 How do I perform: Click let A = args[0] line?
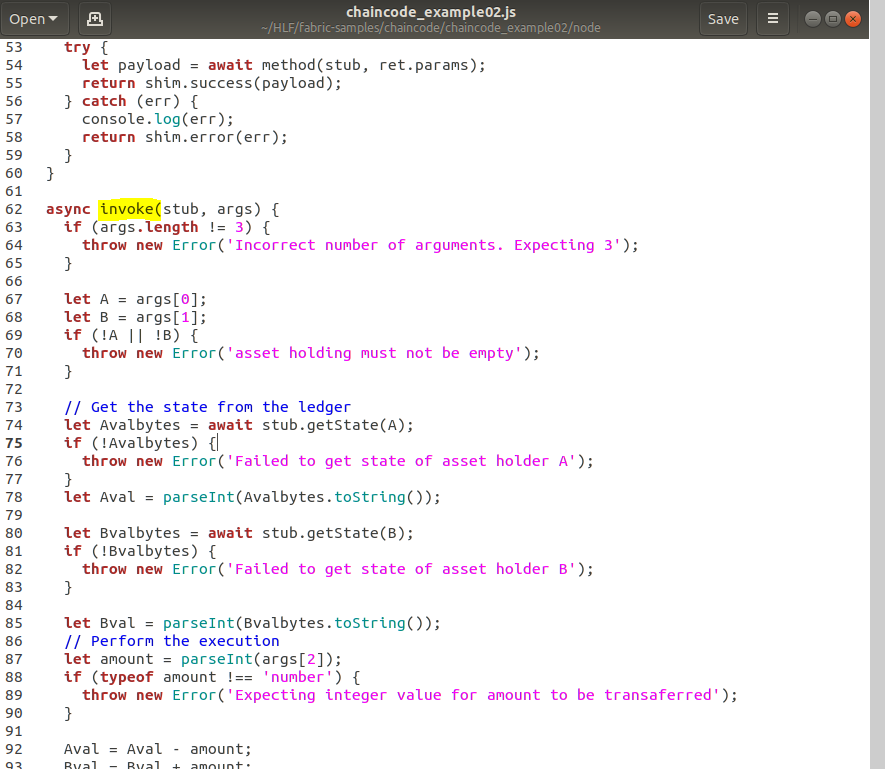(x=135, y=299)
